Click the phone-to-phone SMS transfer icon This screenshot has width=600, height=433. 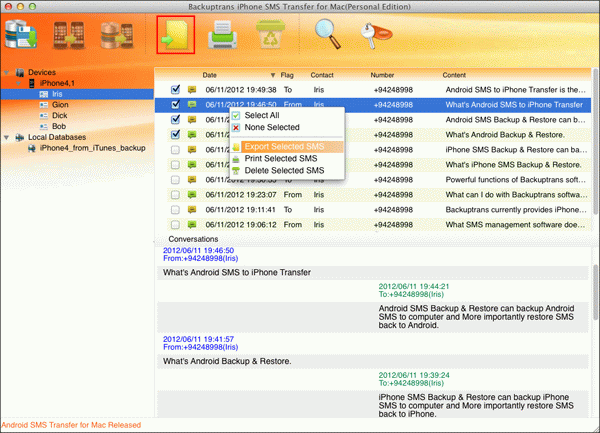pos(69,36)
